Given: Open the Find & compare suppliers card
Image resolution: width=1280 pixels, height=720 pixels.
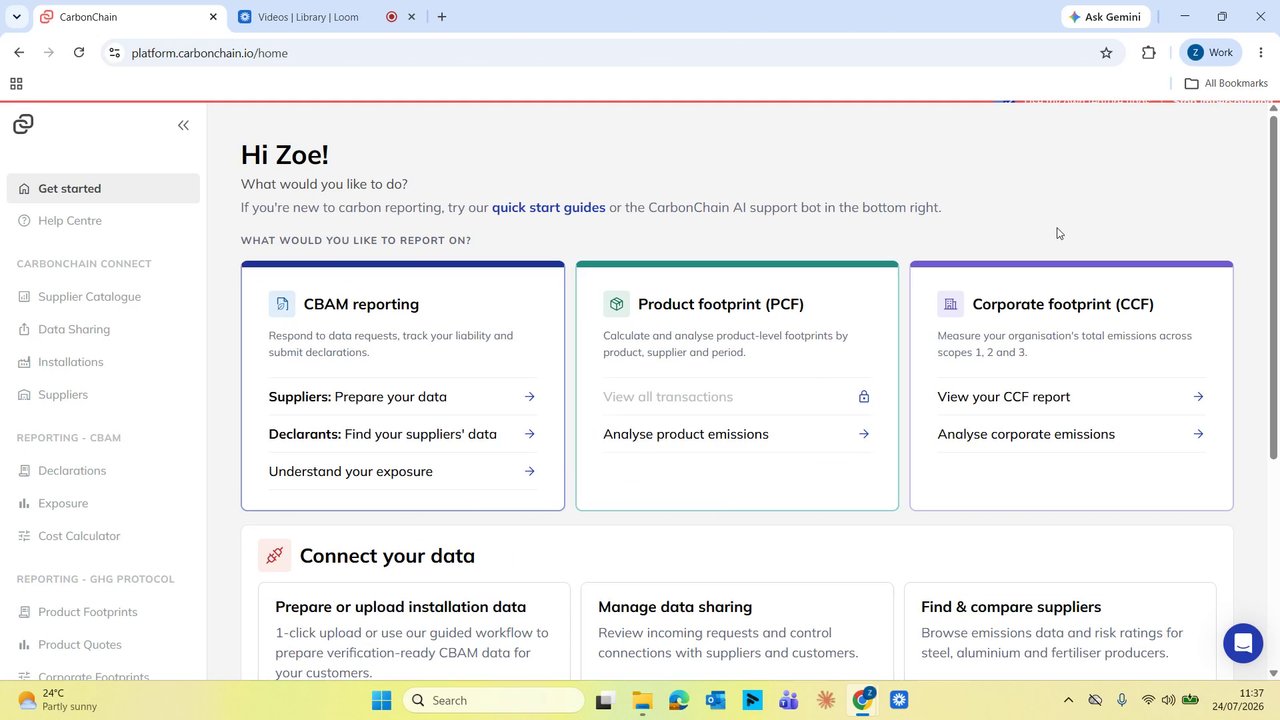Looking at the screenshot, I should [1060, 632].
